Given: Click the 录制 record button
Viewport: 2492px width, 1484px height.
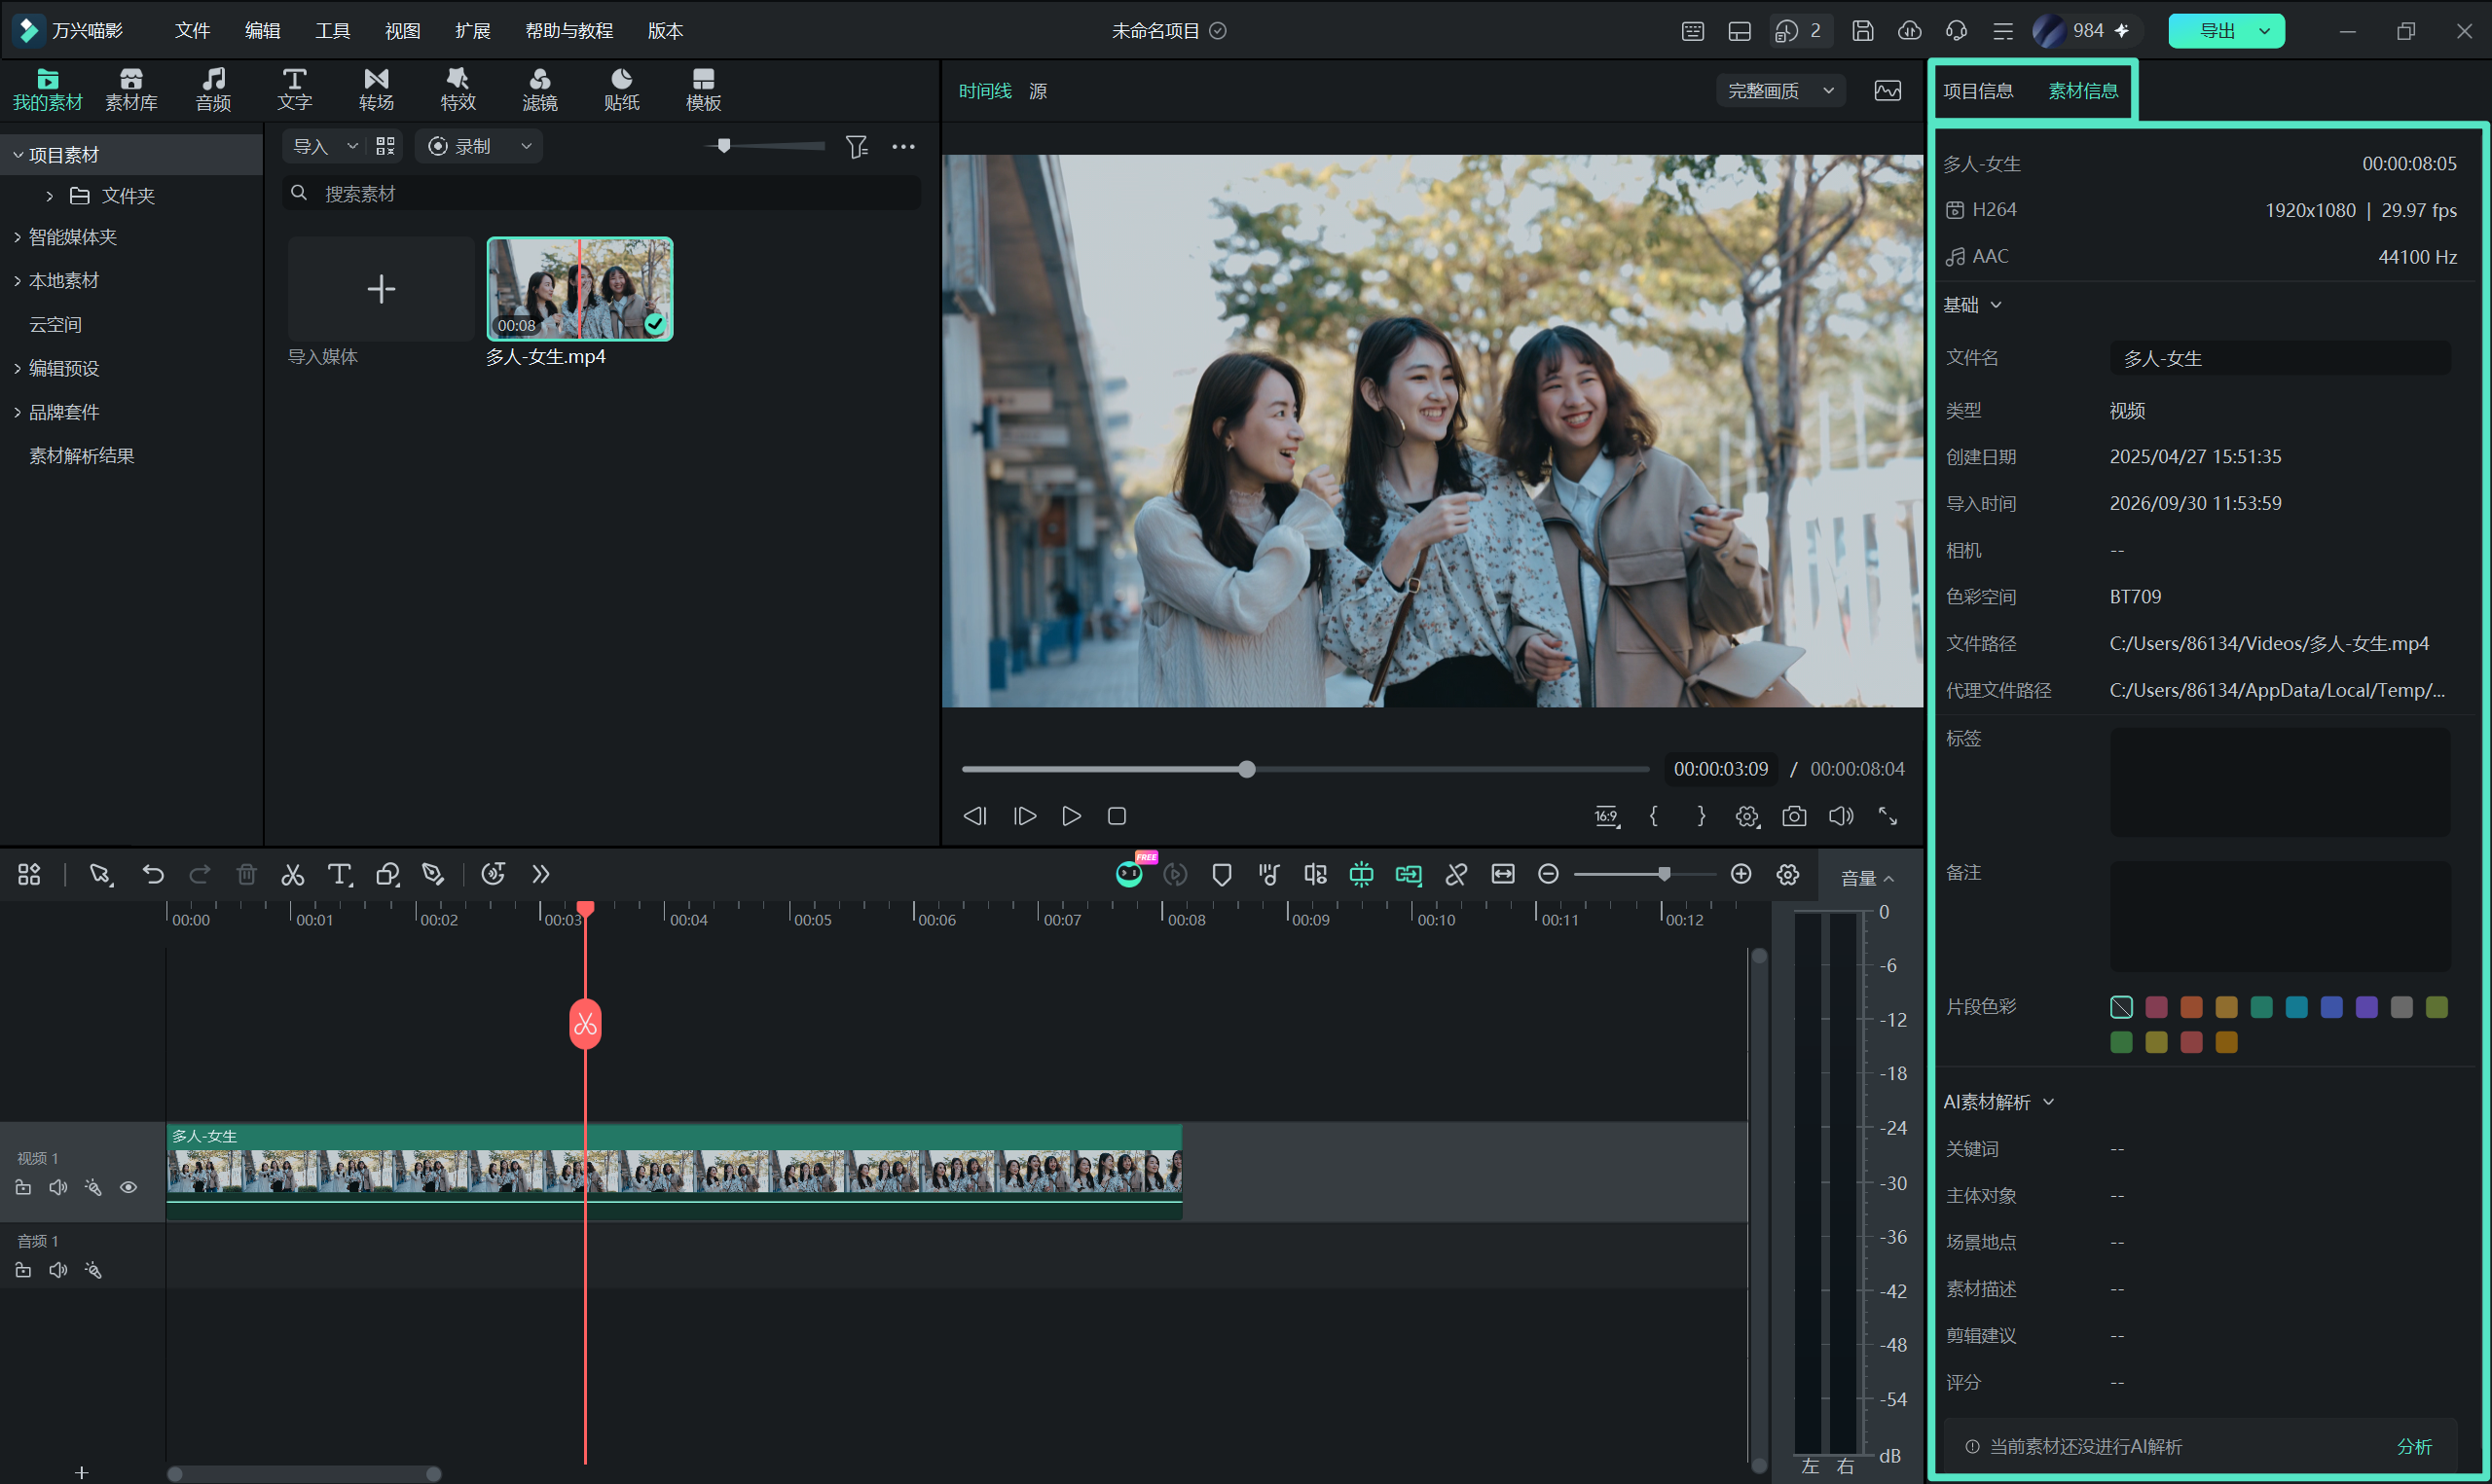Looking at the screenshot, I should click(461, 147).
